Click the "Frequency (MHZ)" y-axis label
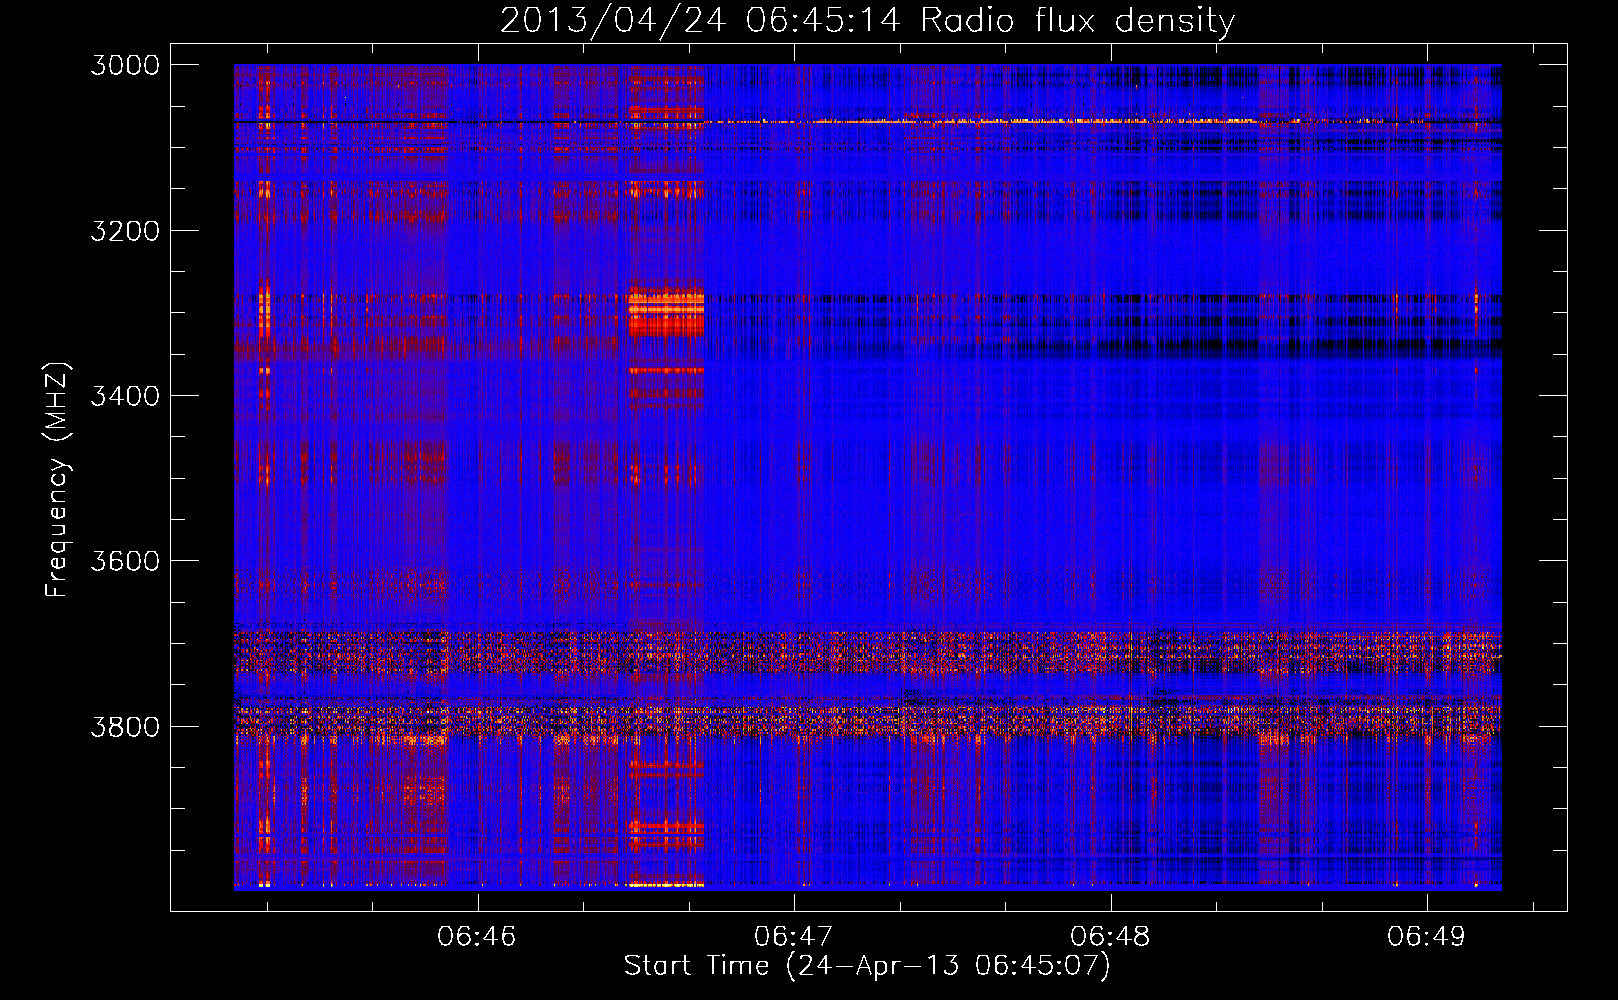This screenshot has width=1618, height=1000. 57,480
